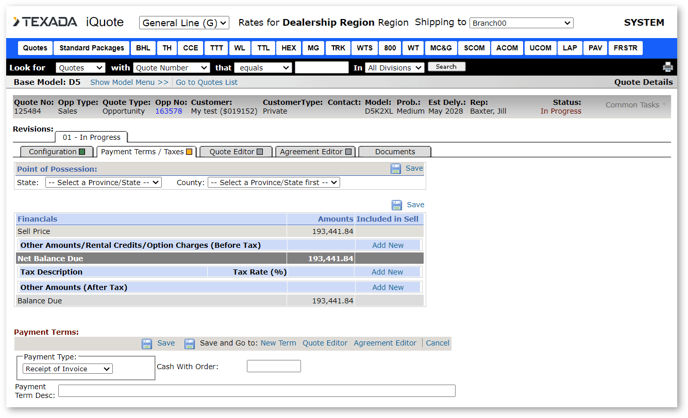Click Add New for Tax Description
688x418 pixels.
pos(387,272)
